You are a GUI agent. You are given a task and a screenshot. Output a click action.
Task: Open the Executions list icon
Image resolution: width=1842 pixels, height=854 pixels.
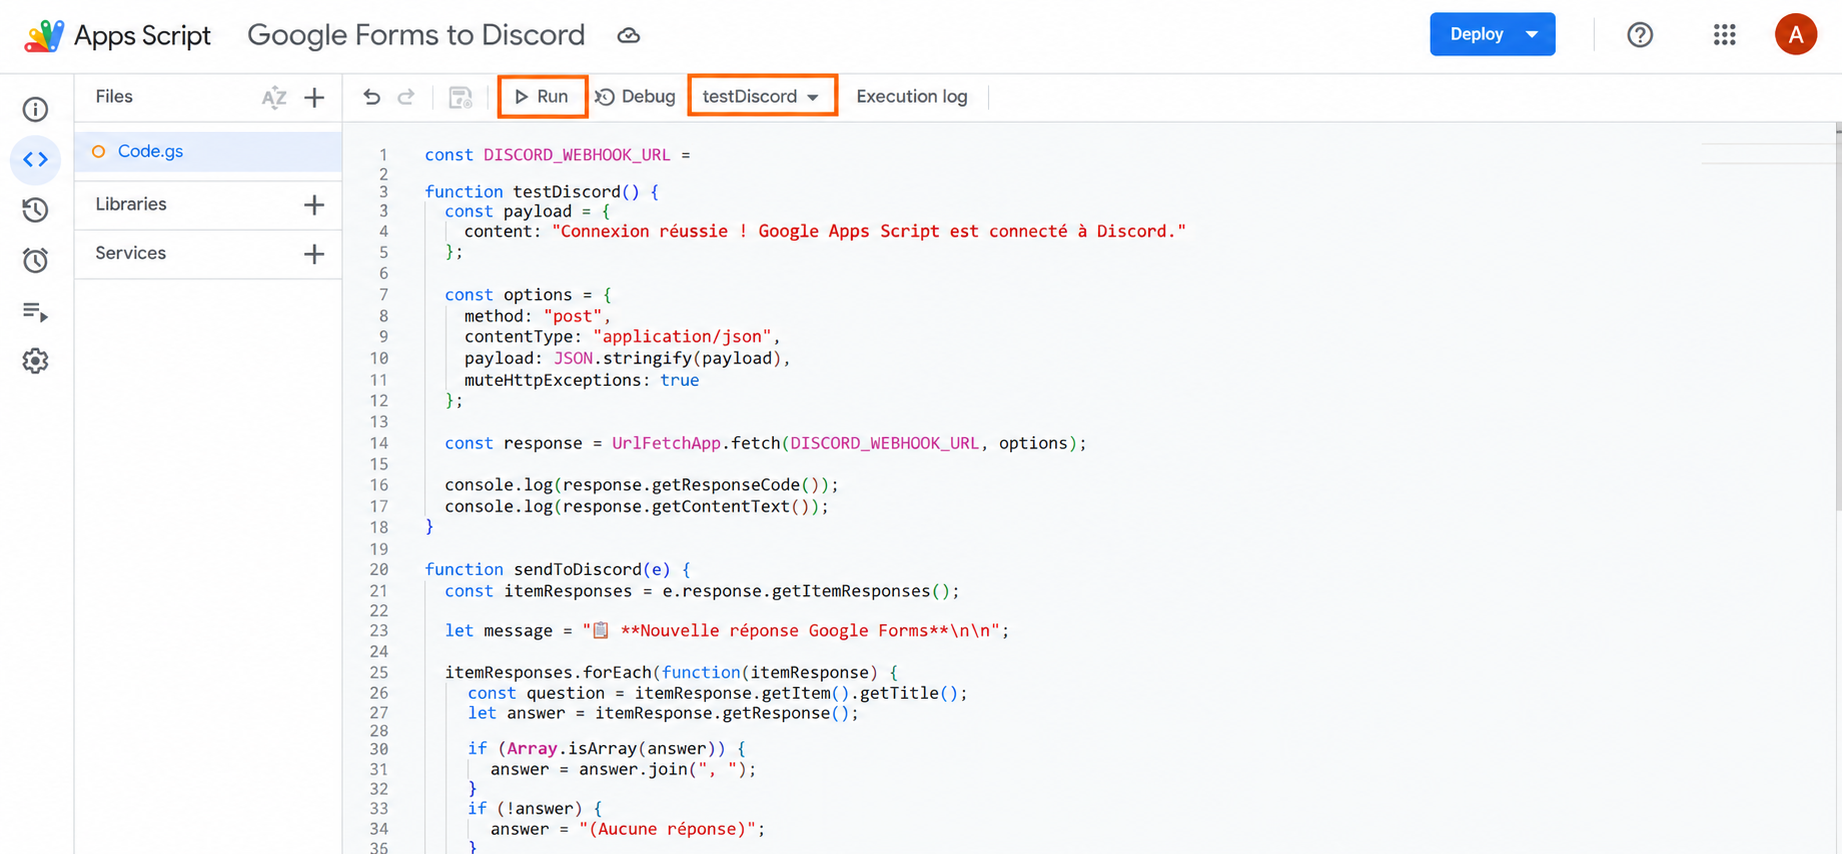point(35,312)
